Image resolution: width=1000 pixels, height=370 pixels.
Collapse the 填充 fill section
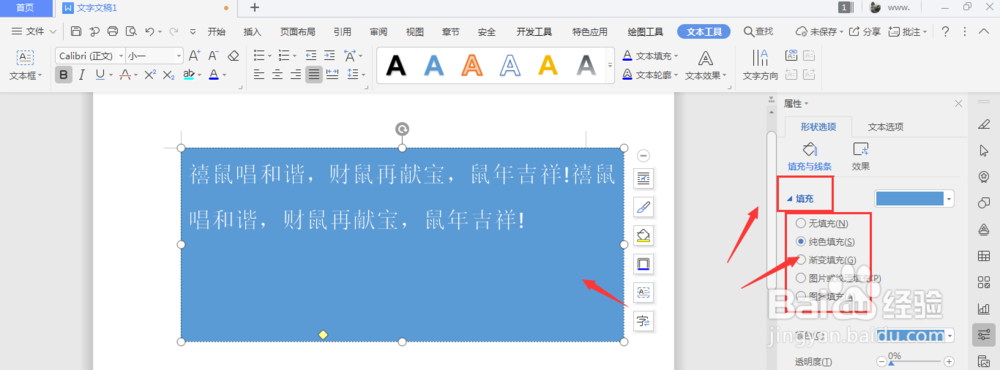pos(790,199)
